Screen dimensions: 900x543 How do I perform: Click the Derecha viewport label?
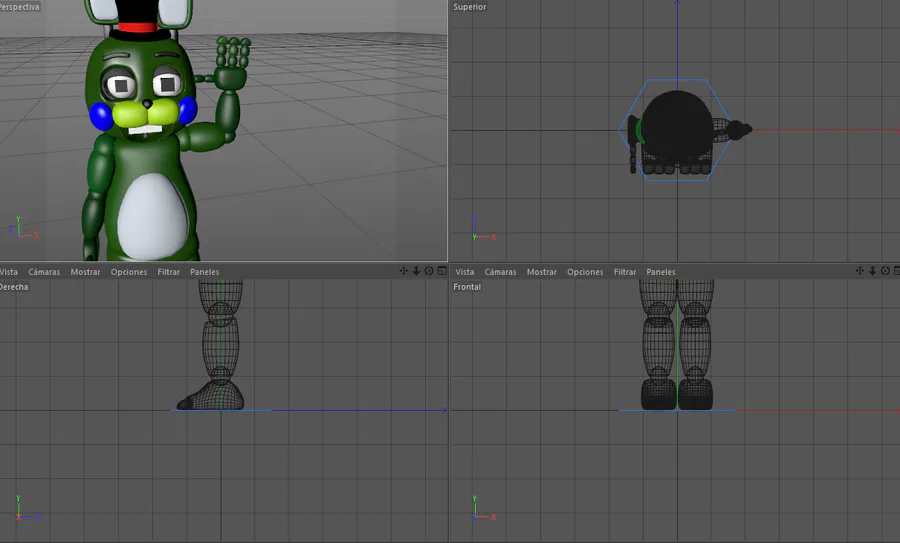click(14, 287)
